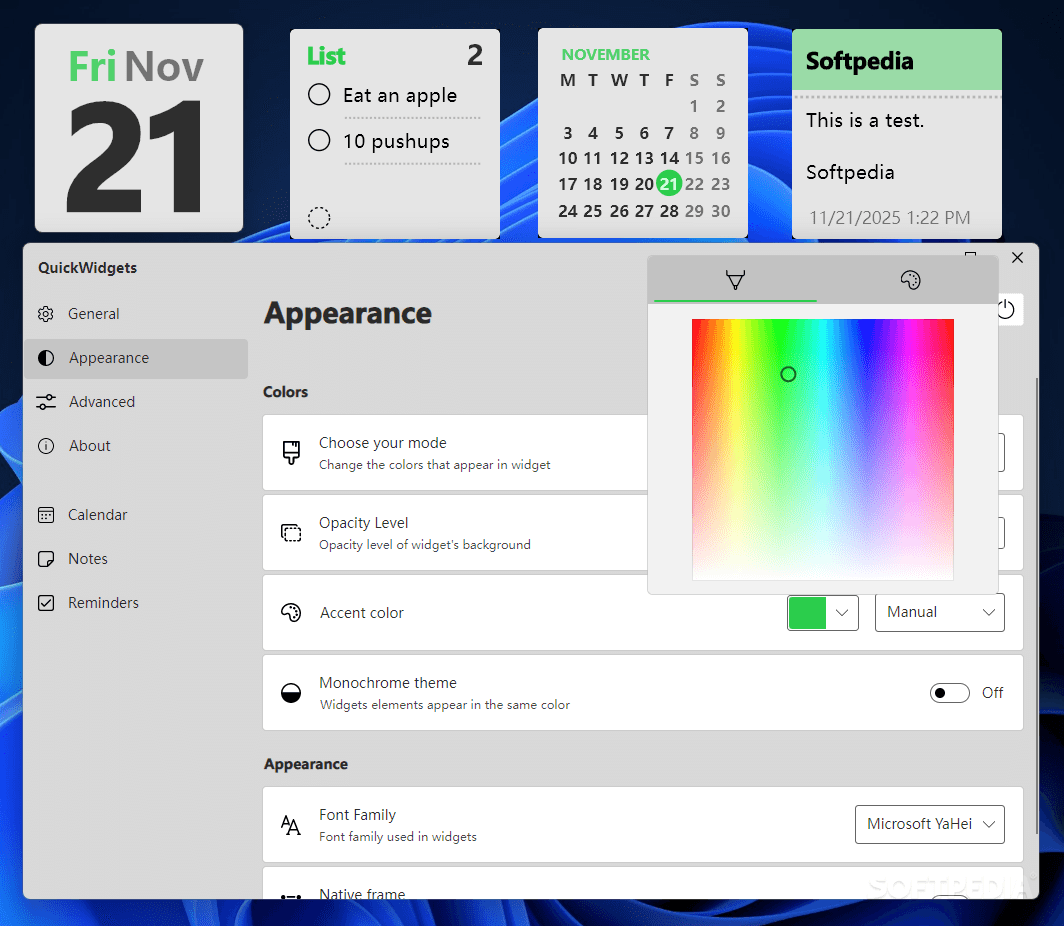
Task: Switch to the palette tab in color picker
Action: pyautogui.click(x=910, y=280)
